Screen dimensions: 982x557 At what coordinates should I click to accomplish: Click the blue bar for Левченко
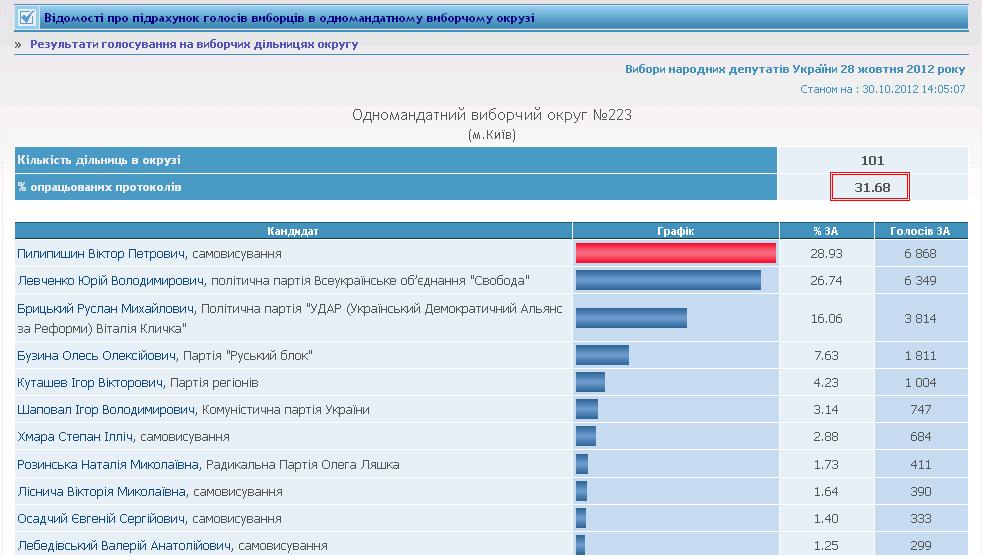[668, 281]
